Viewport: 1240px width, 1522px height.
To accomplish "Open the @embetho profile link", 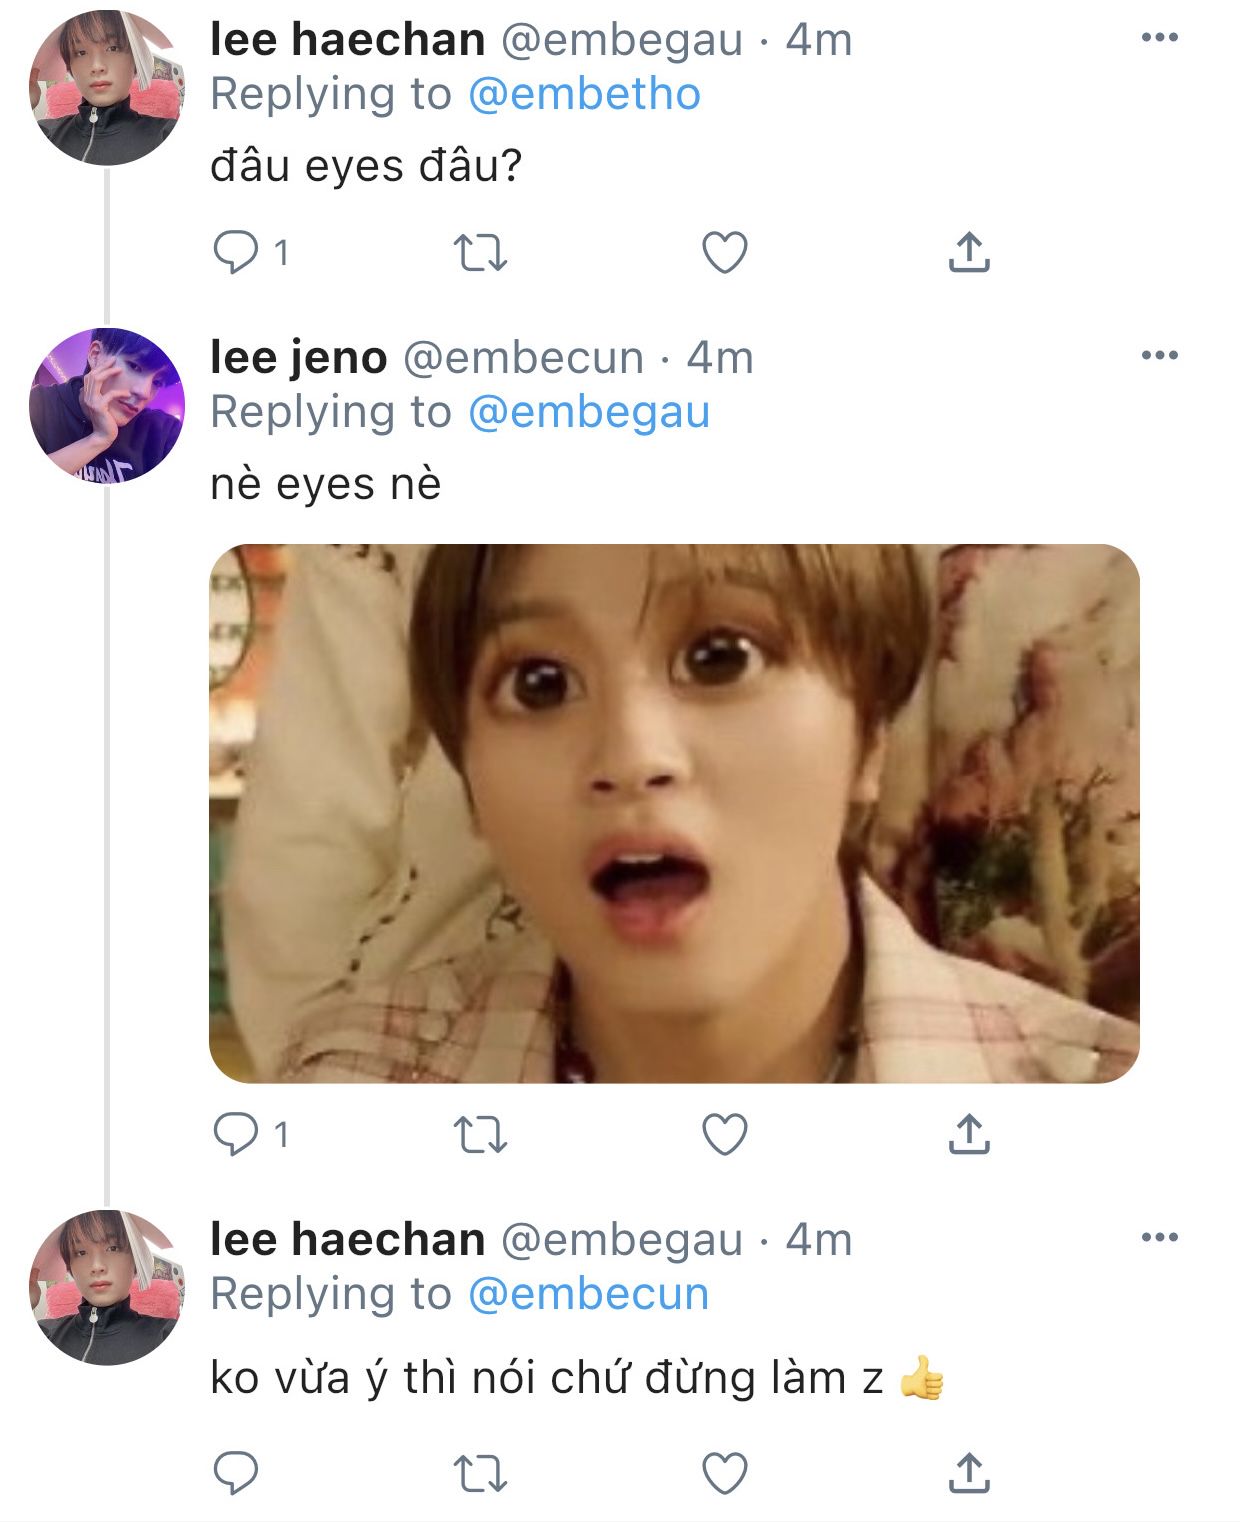I will point(584,94).
